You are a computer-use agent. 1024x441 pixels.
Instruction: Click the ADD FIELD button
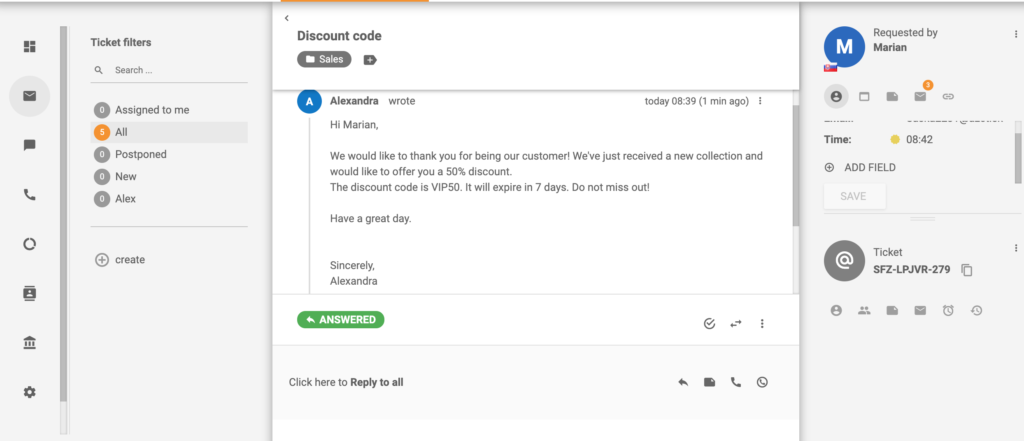(860, 167)
